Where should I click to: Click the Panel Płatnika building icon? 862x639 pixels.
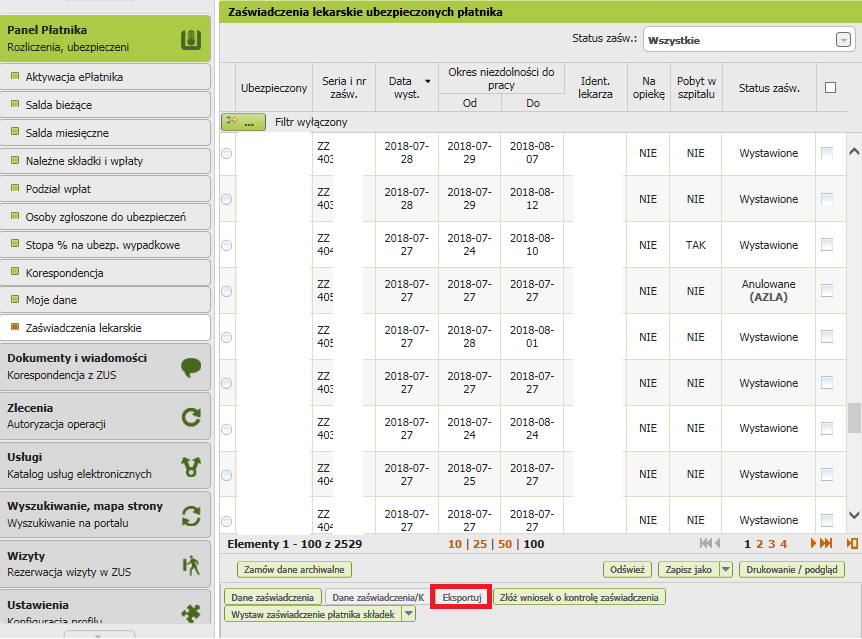click(x=191, y=40)
